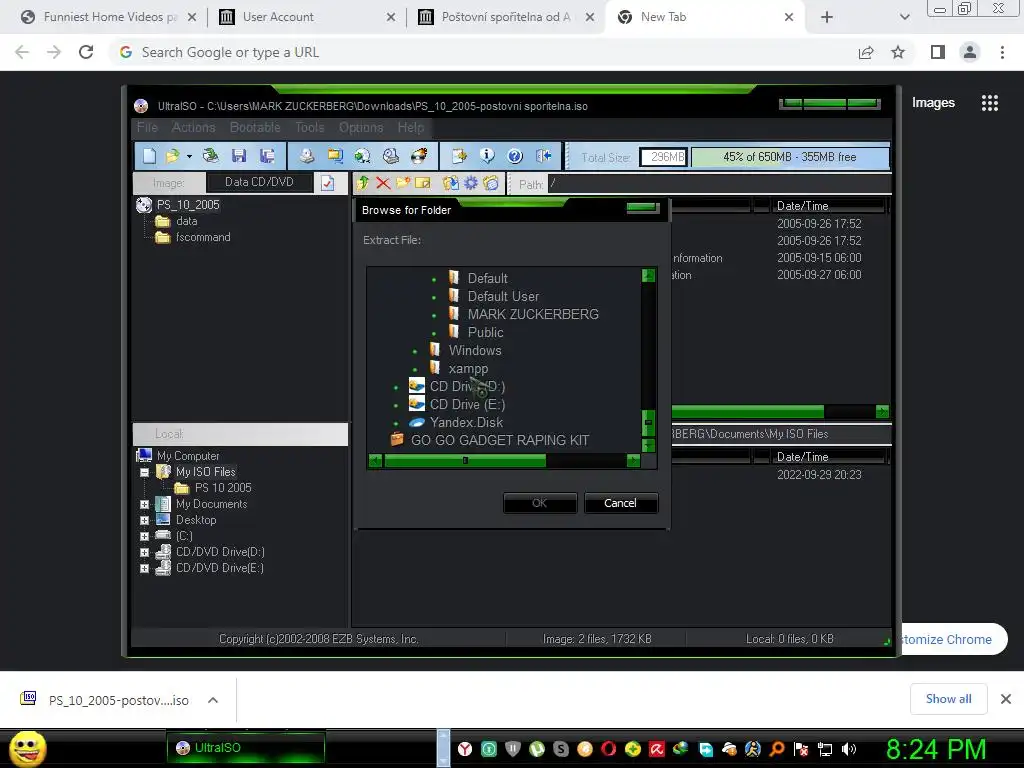Screen dimensions: 1024x768
Task: Click the Save floppy disk icon
Action: click(x=238, y=155)
